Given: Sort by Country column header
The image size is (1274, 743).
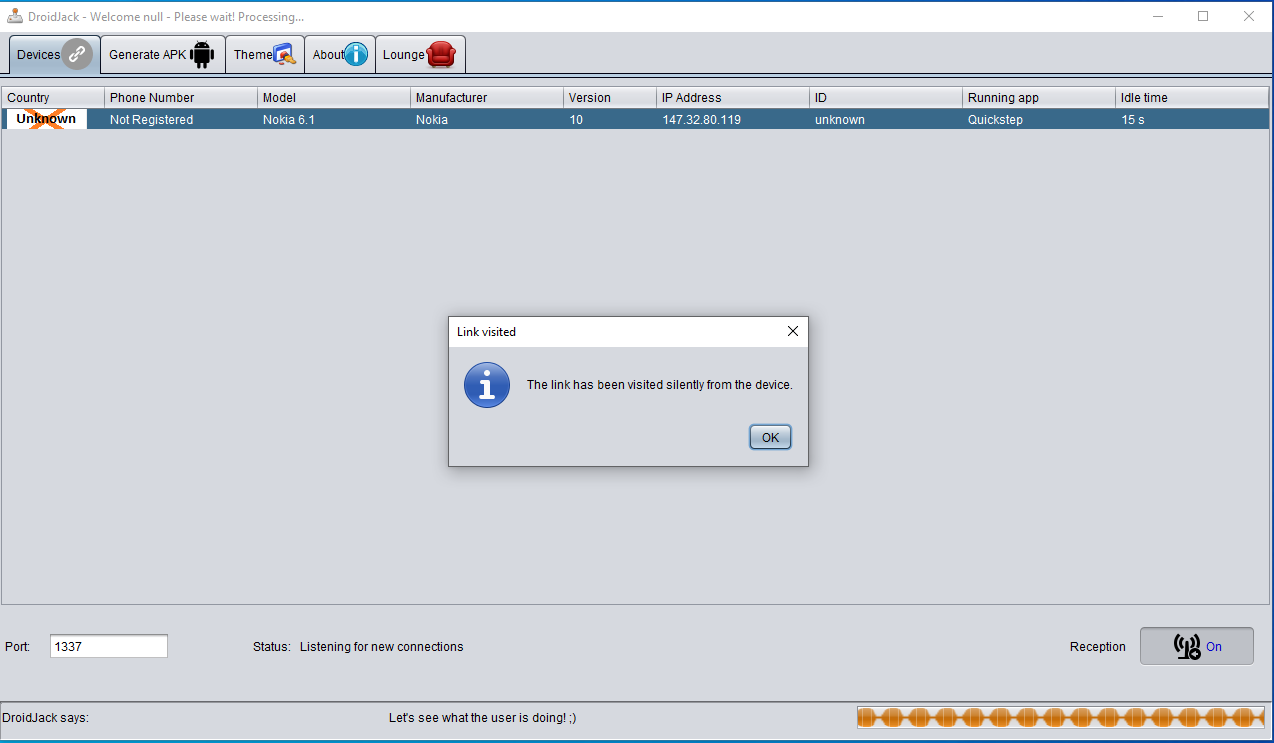Looking at the screenshot, I should pos(53,97).
